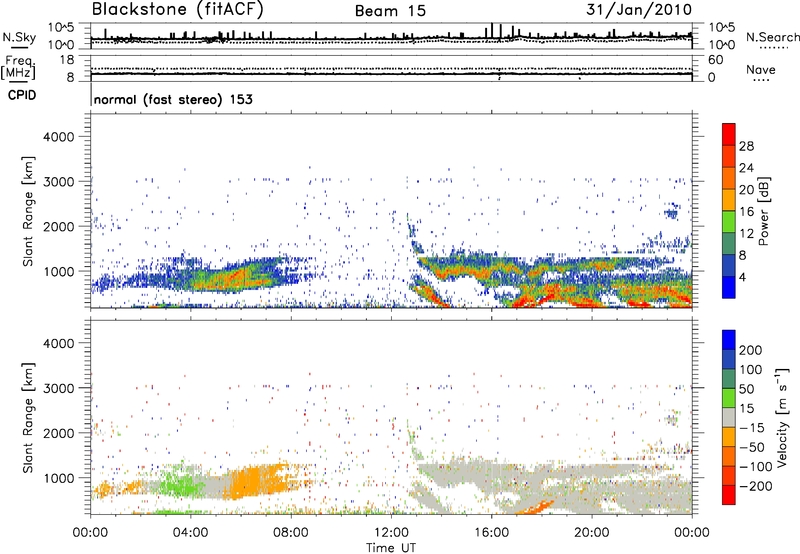Click the "16" power colorbar label

[x=746, y=212]
